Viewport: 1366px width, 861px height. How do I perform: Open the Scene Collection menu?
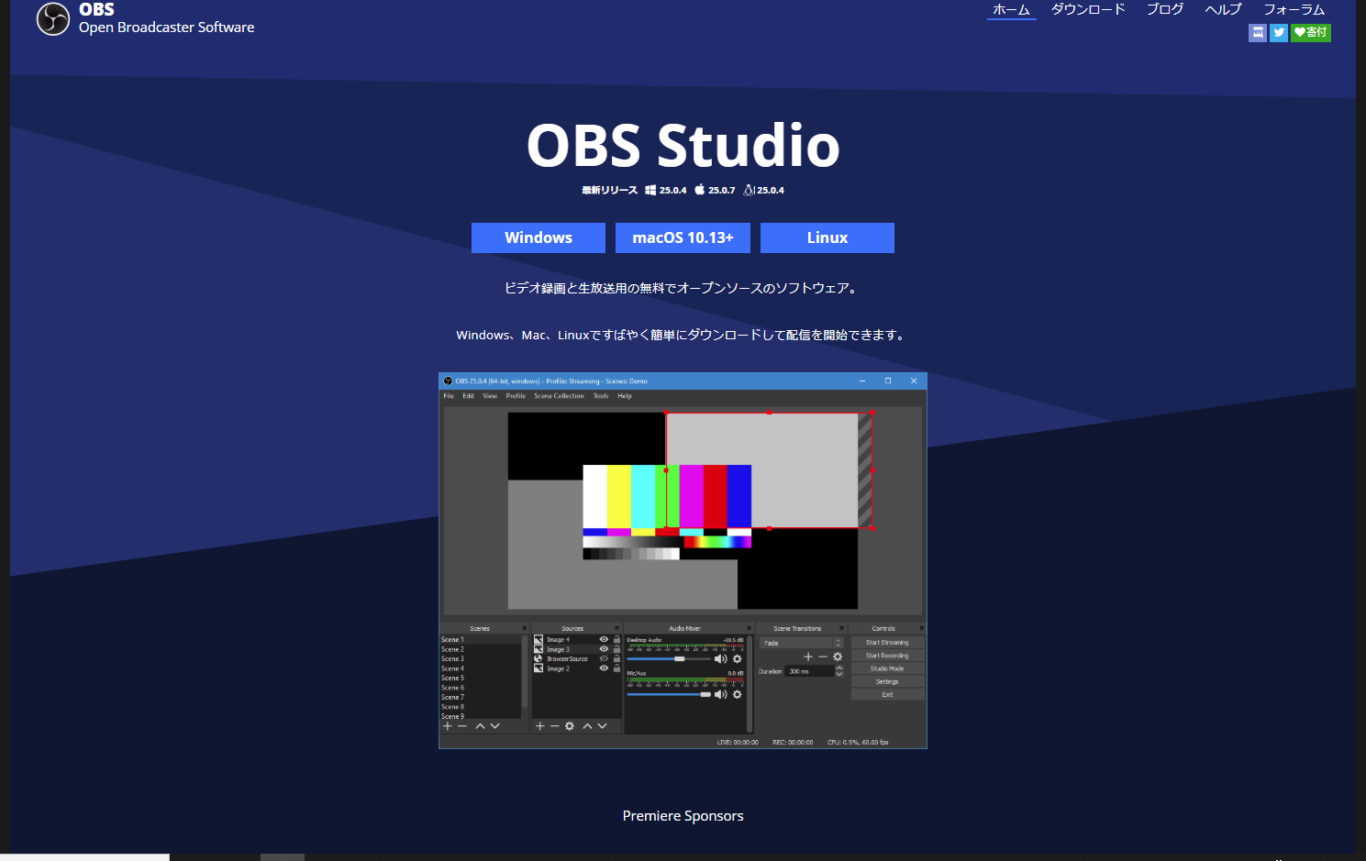point(558,395)
